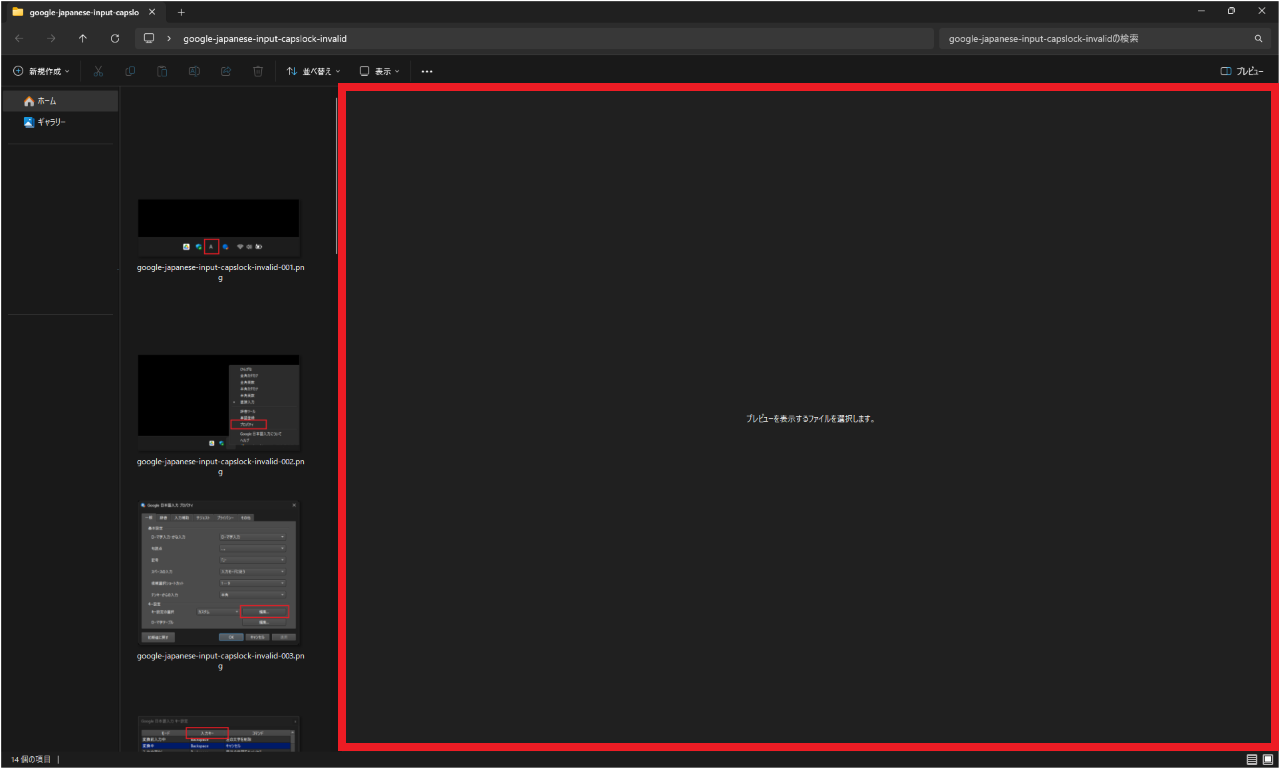This screenshot has width=1280, height=769.
Task: Click the Delete trash can icon
Action: point(258,71)
